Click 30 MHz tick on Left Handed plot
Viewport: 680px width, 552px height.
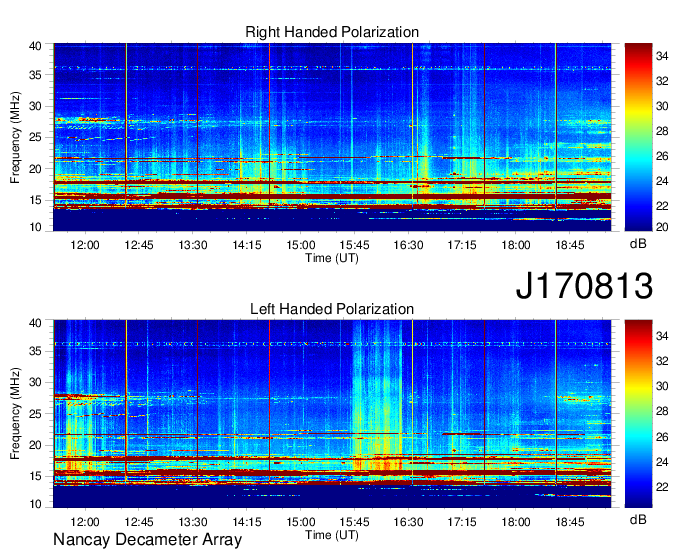(x=35, y=382)
